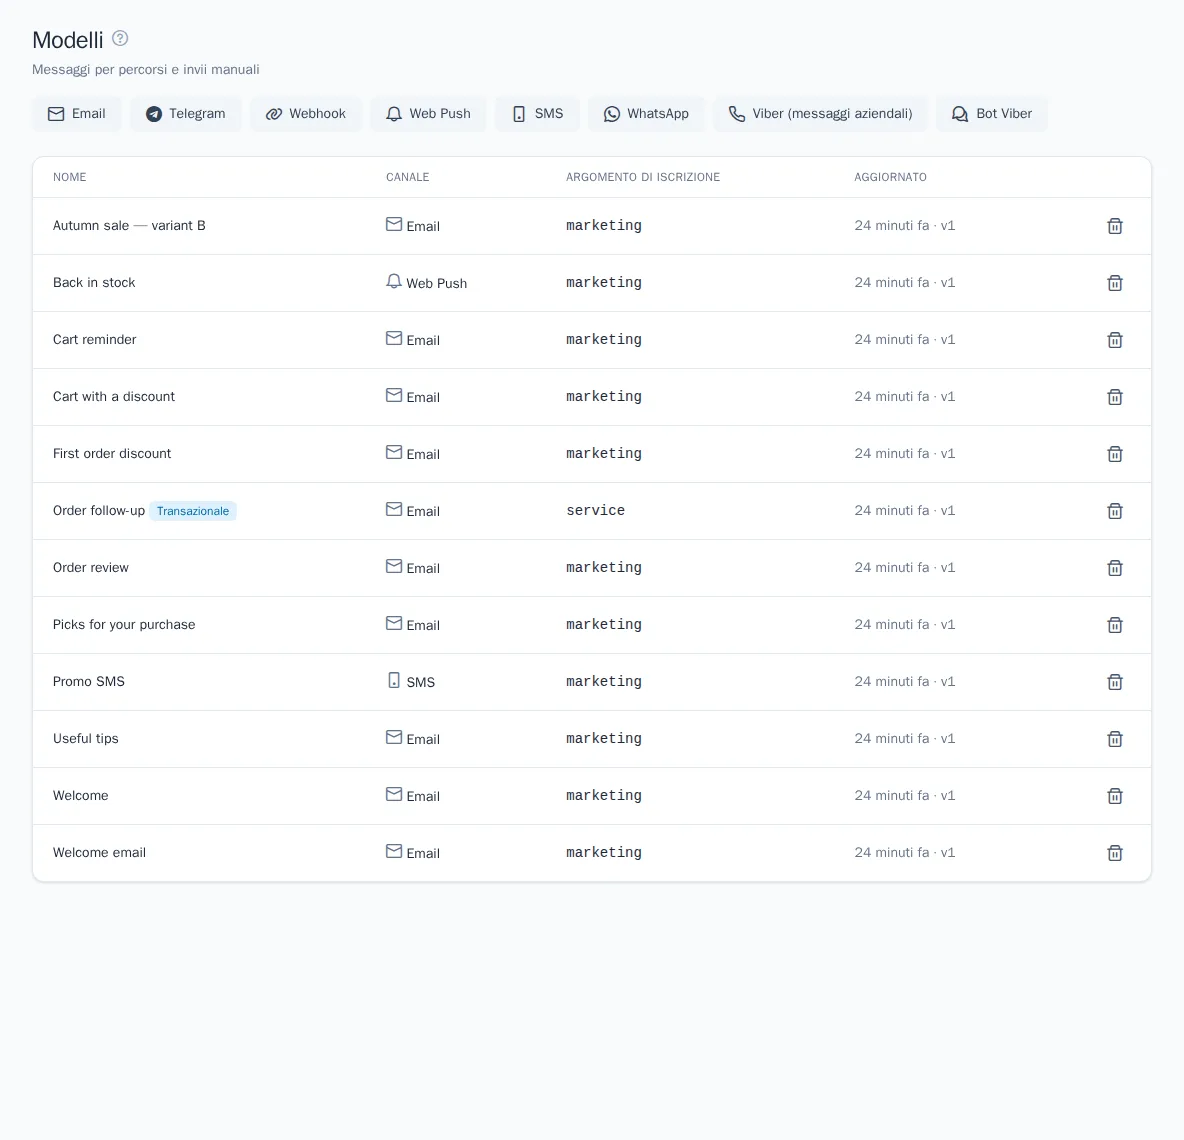Image resolution: width=1184 pixels, height=1140 pixels.
Task: Choose Viber (messaggi aziendali) button
Action: click(x=821, y=114)
